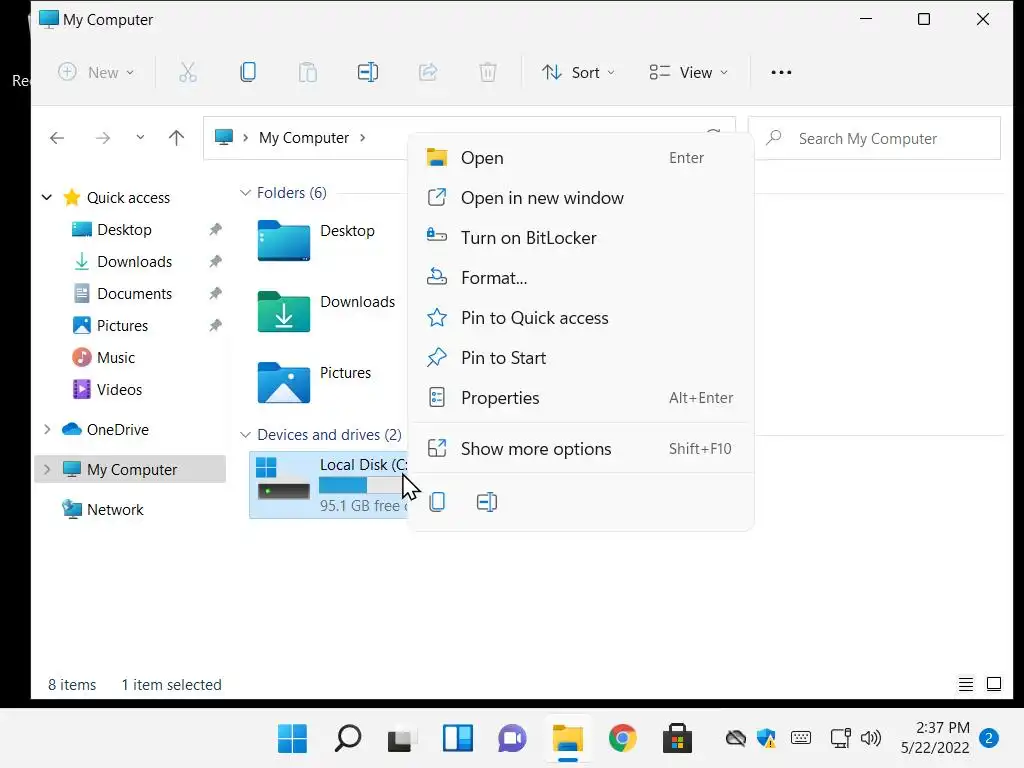The width and height of the screenshot is (1024, 768).
Task: Click the Delete trash icon in toolbar
Action: tap(488, 72)
